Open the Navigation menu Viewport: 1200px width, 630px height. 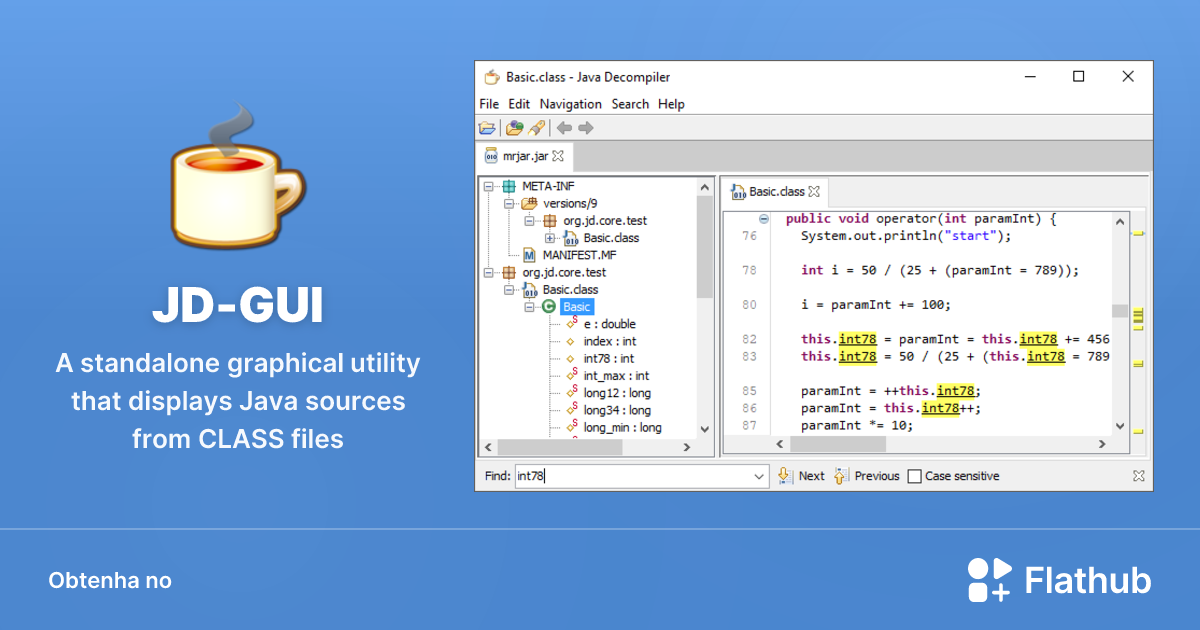click(x=570, y=103)
